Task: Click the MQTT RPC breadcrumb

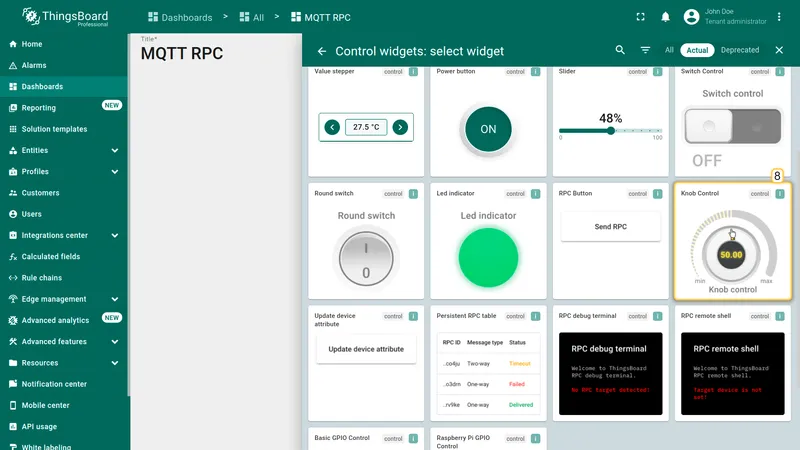Action: [320, 17]
